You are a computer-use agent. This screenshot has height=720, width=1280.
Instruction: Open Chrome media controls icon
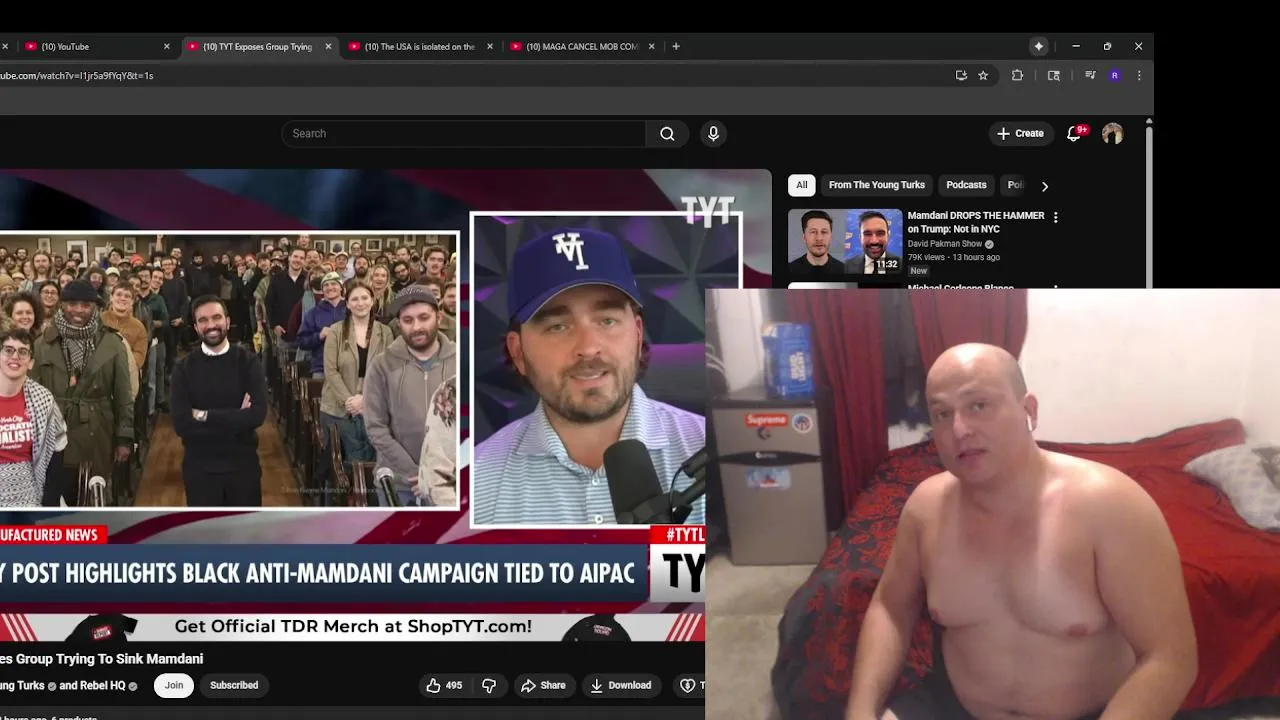[1090, 75]
